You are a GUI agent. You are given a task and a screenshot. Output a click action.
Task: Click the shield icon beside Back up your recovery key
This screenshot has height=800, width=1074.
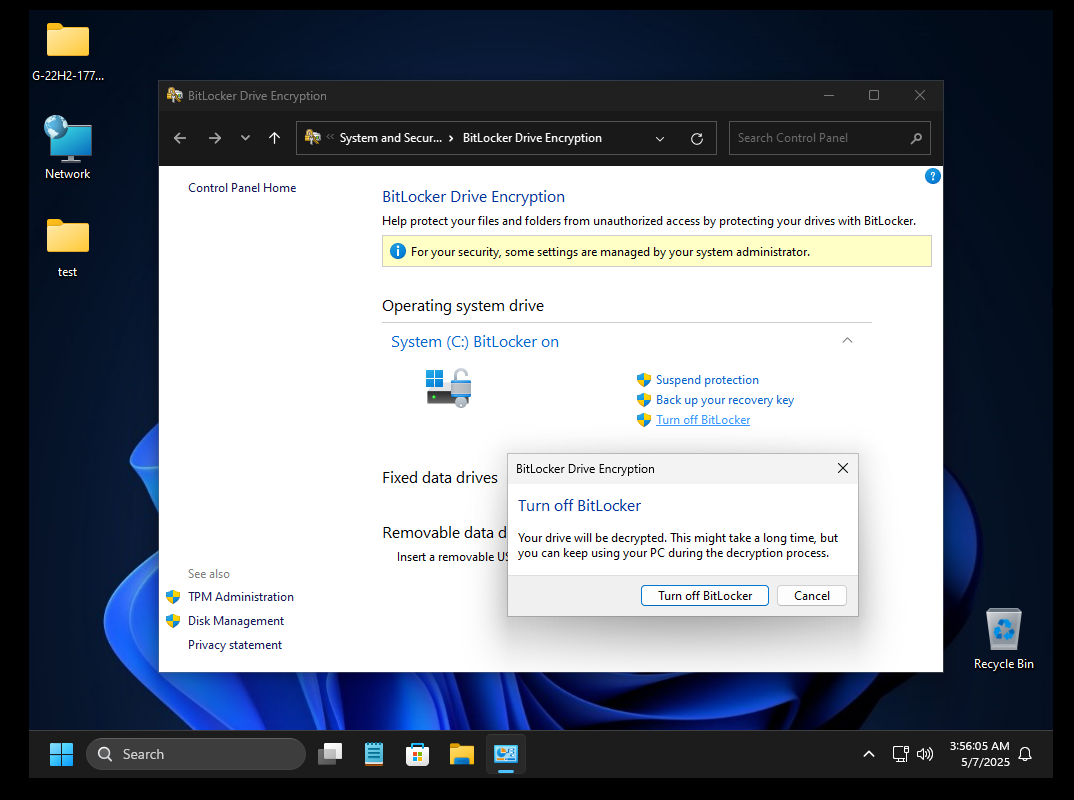pos(644,399)
